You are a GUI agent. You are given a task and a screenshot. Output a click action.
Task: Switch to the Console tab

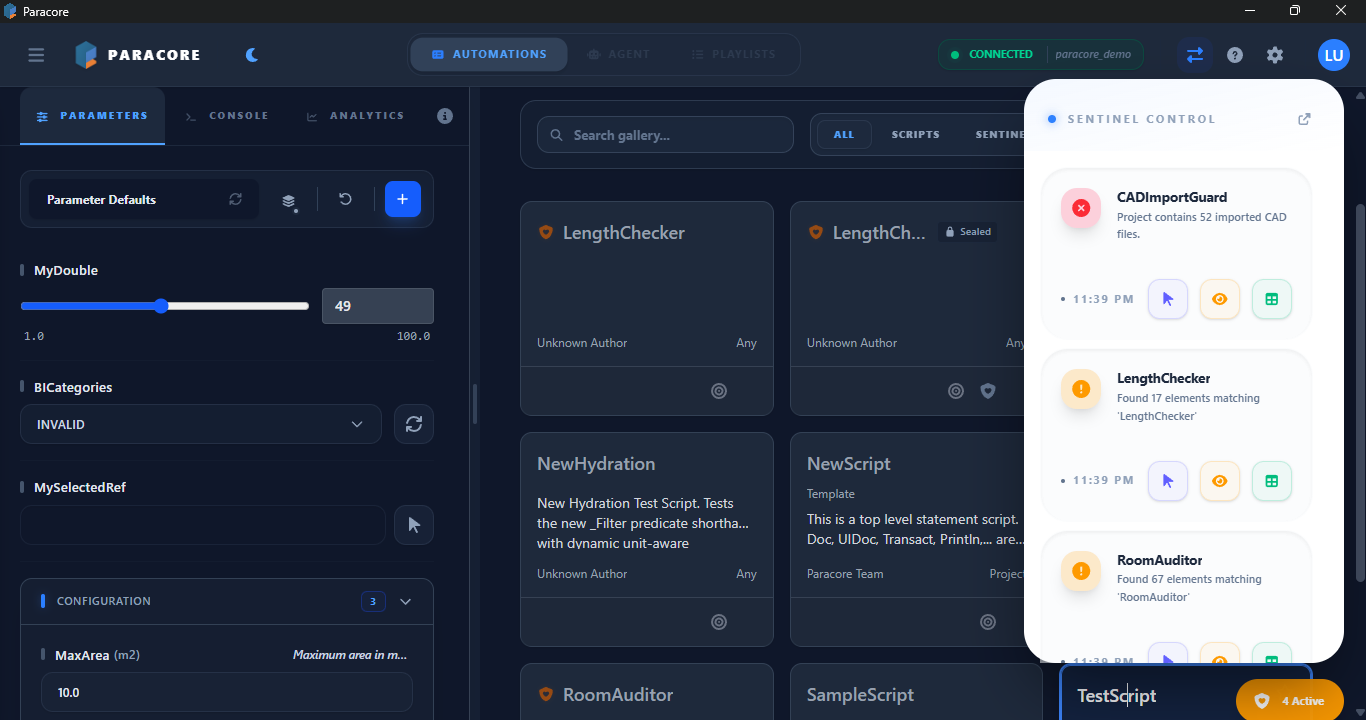[x=227, y=116]
